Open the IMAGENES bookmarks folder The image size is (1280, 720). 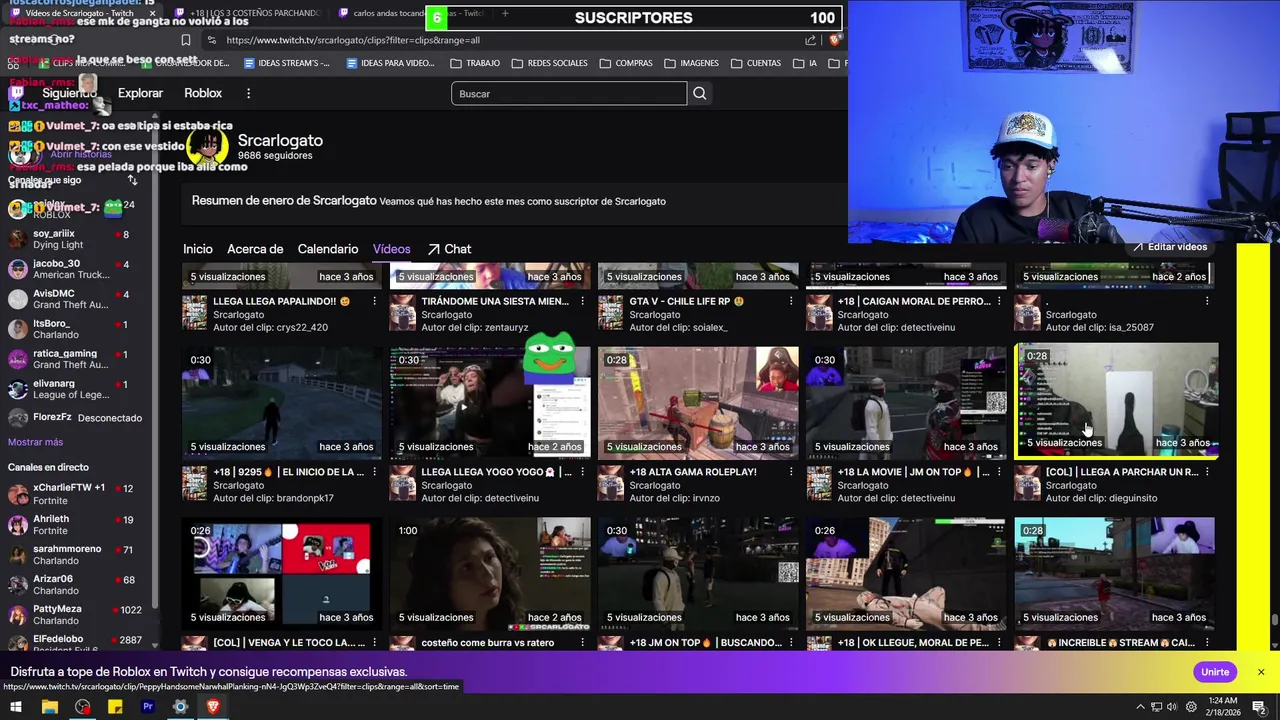[691, 63]
